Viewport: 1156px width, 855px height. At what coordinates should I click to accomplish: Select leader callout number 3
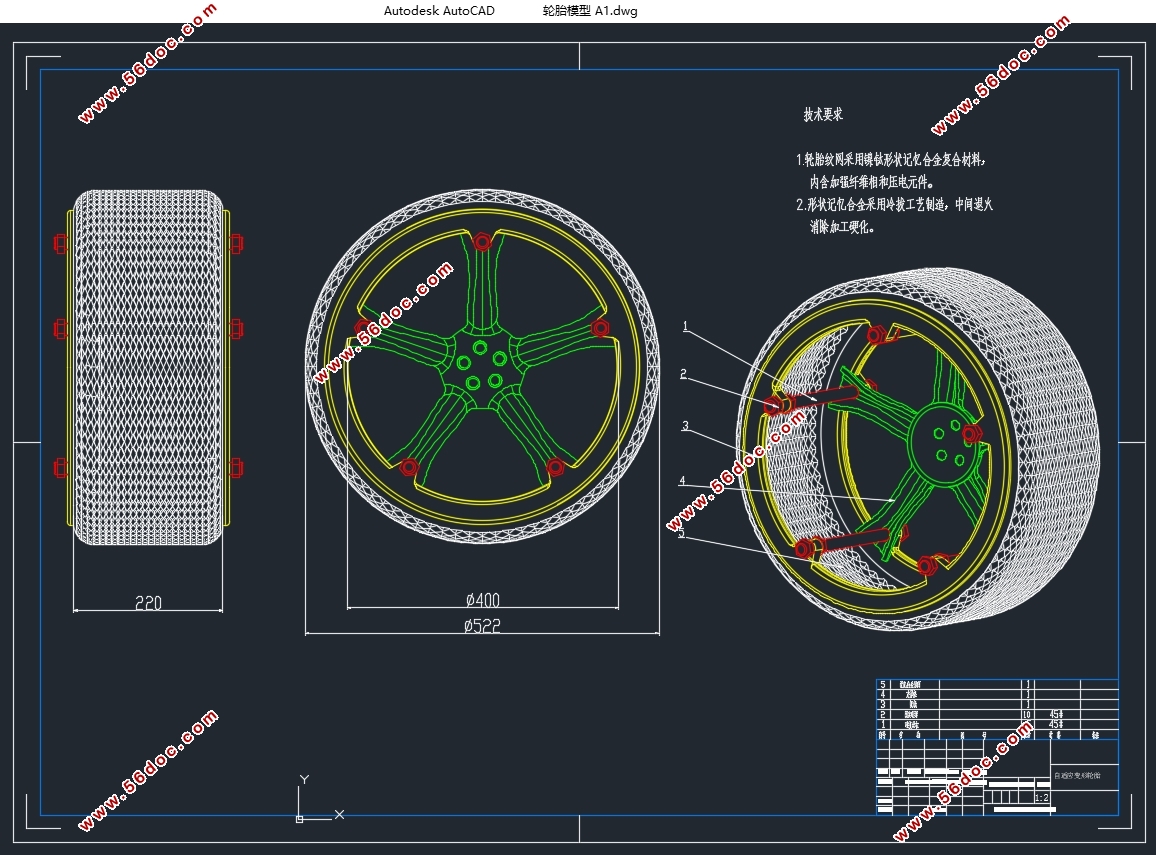(x=685, y=425)
